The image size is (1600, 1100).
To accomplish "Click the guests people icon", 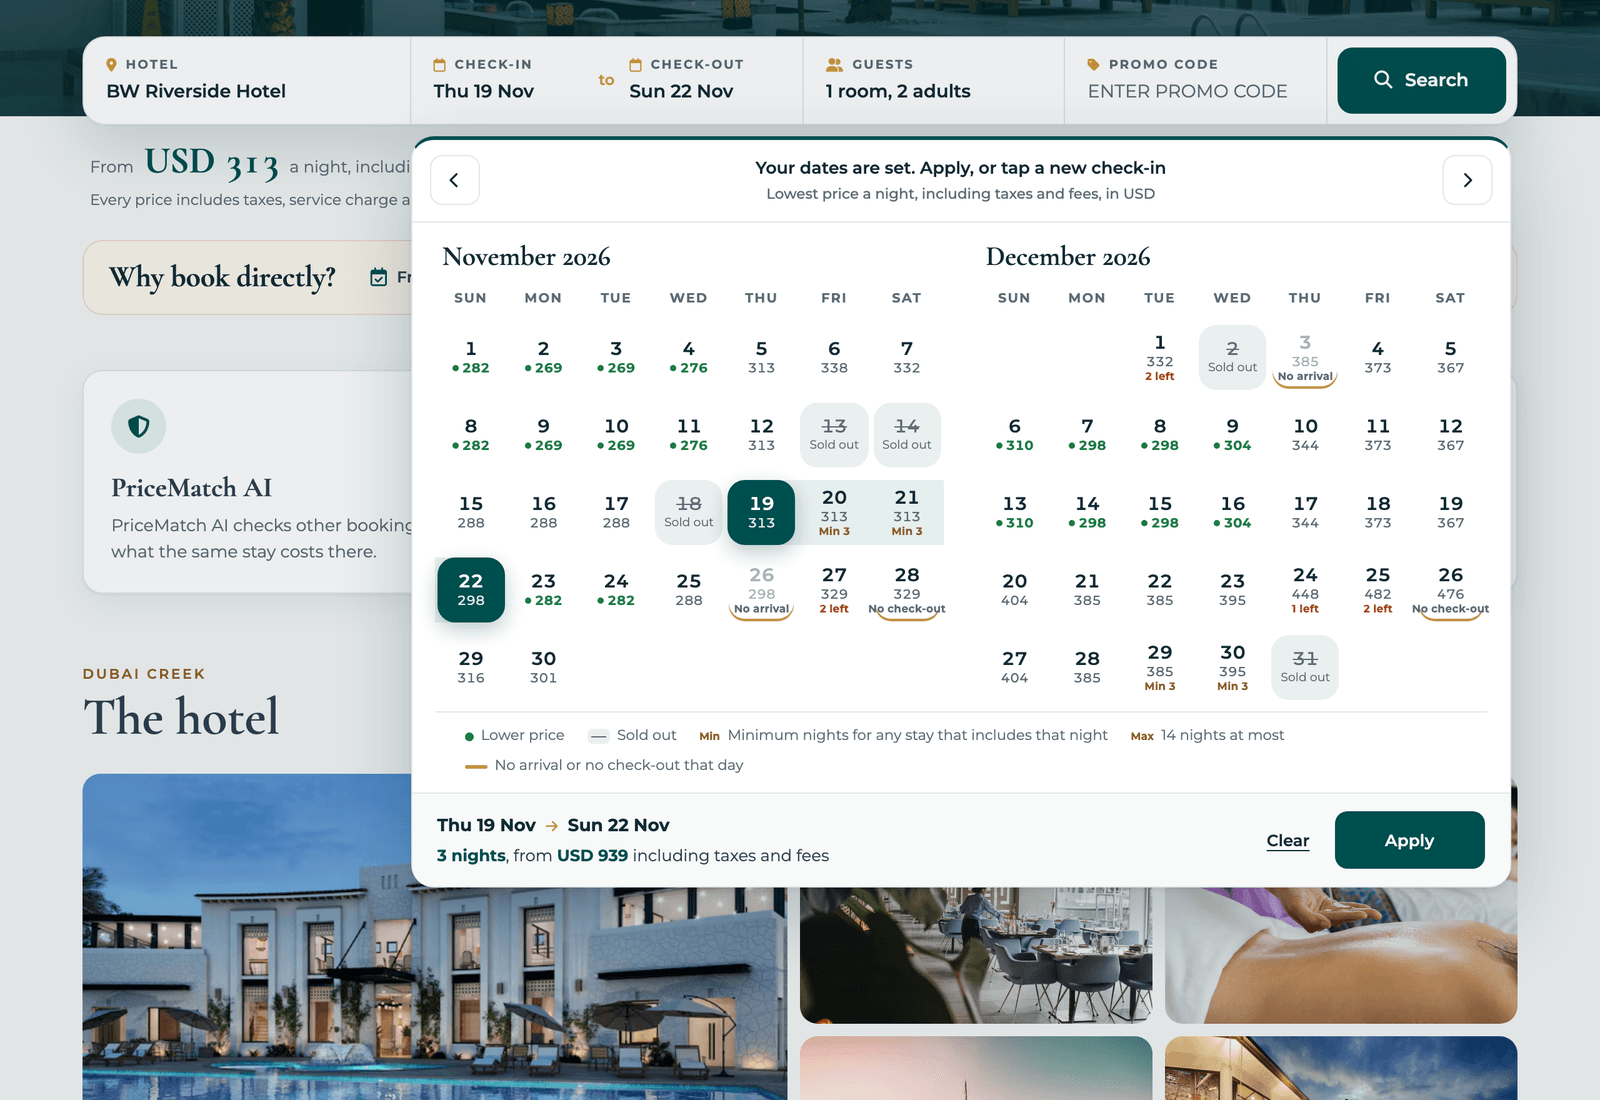I will click(834, 65).
